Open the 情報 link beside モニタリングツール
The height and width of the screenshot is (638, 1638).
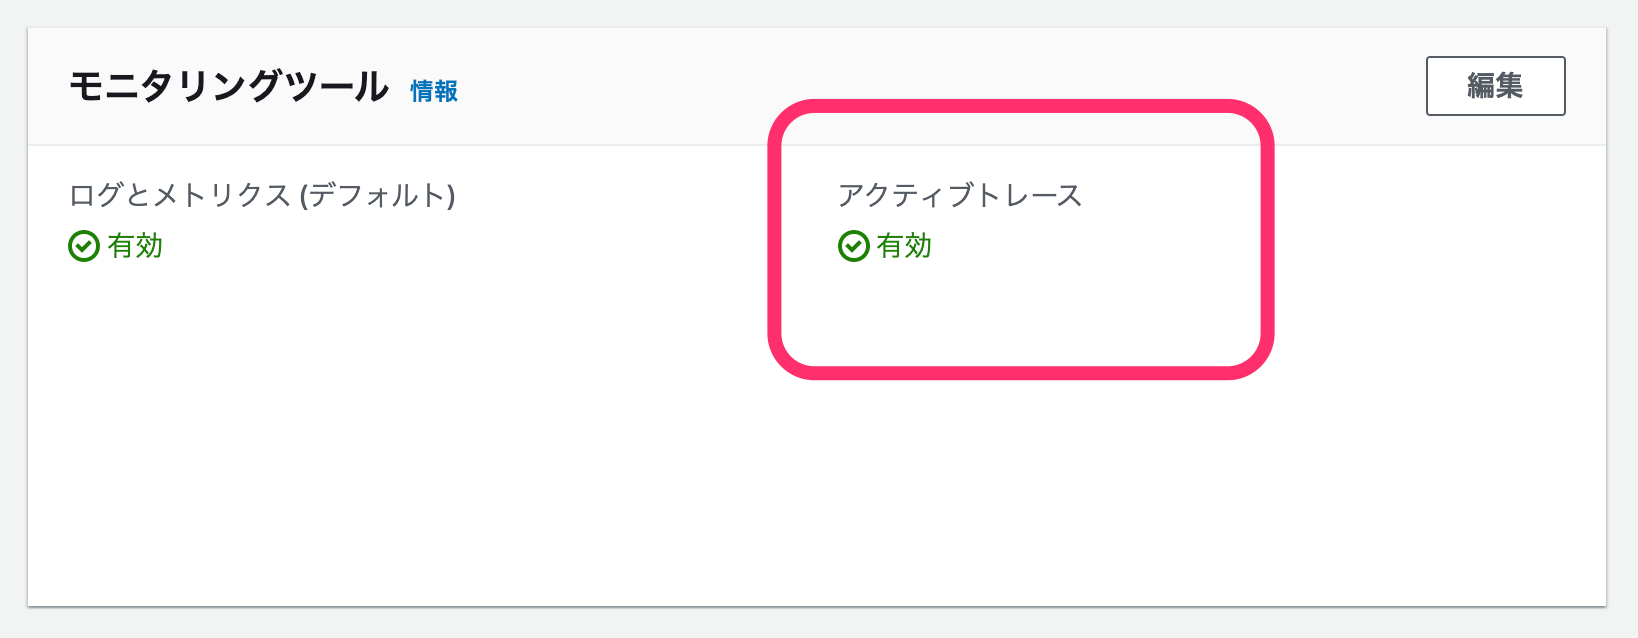click(x=434, y=91)
